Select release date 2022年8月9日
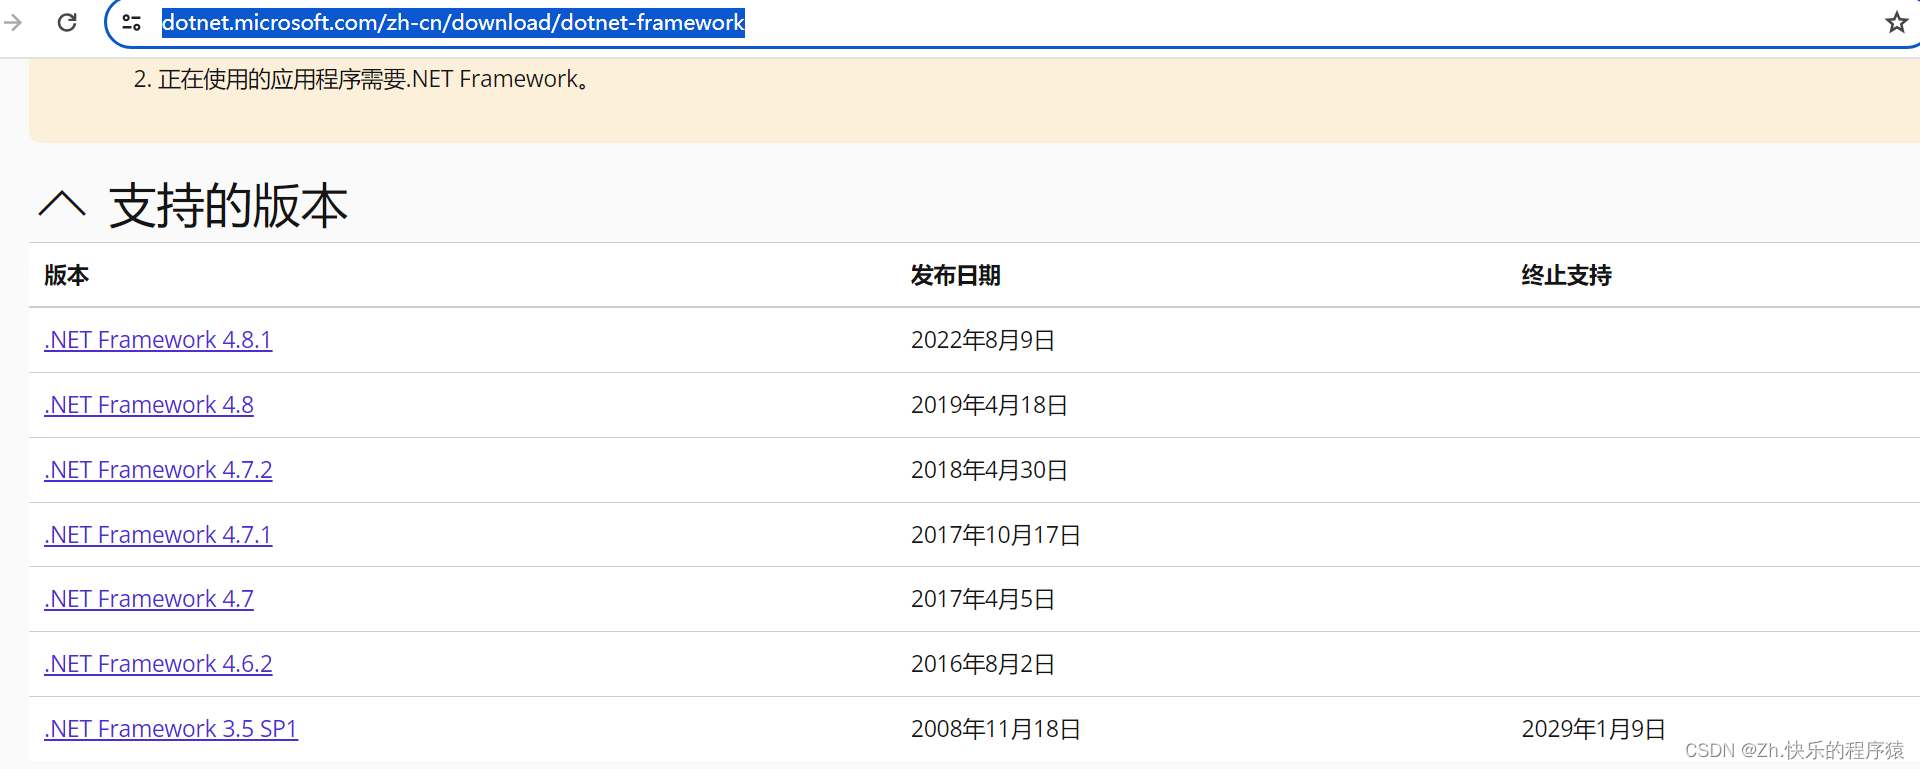Image resolution: width=1920 pixels, height=769 pixels. pyautogui.click(x=983, y=340)
